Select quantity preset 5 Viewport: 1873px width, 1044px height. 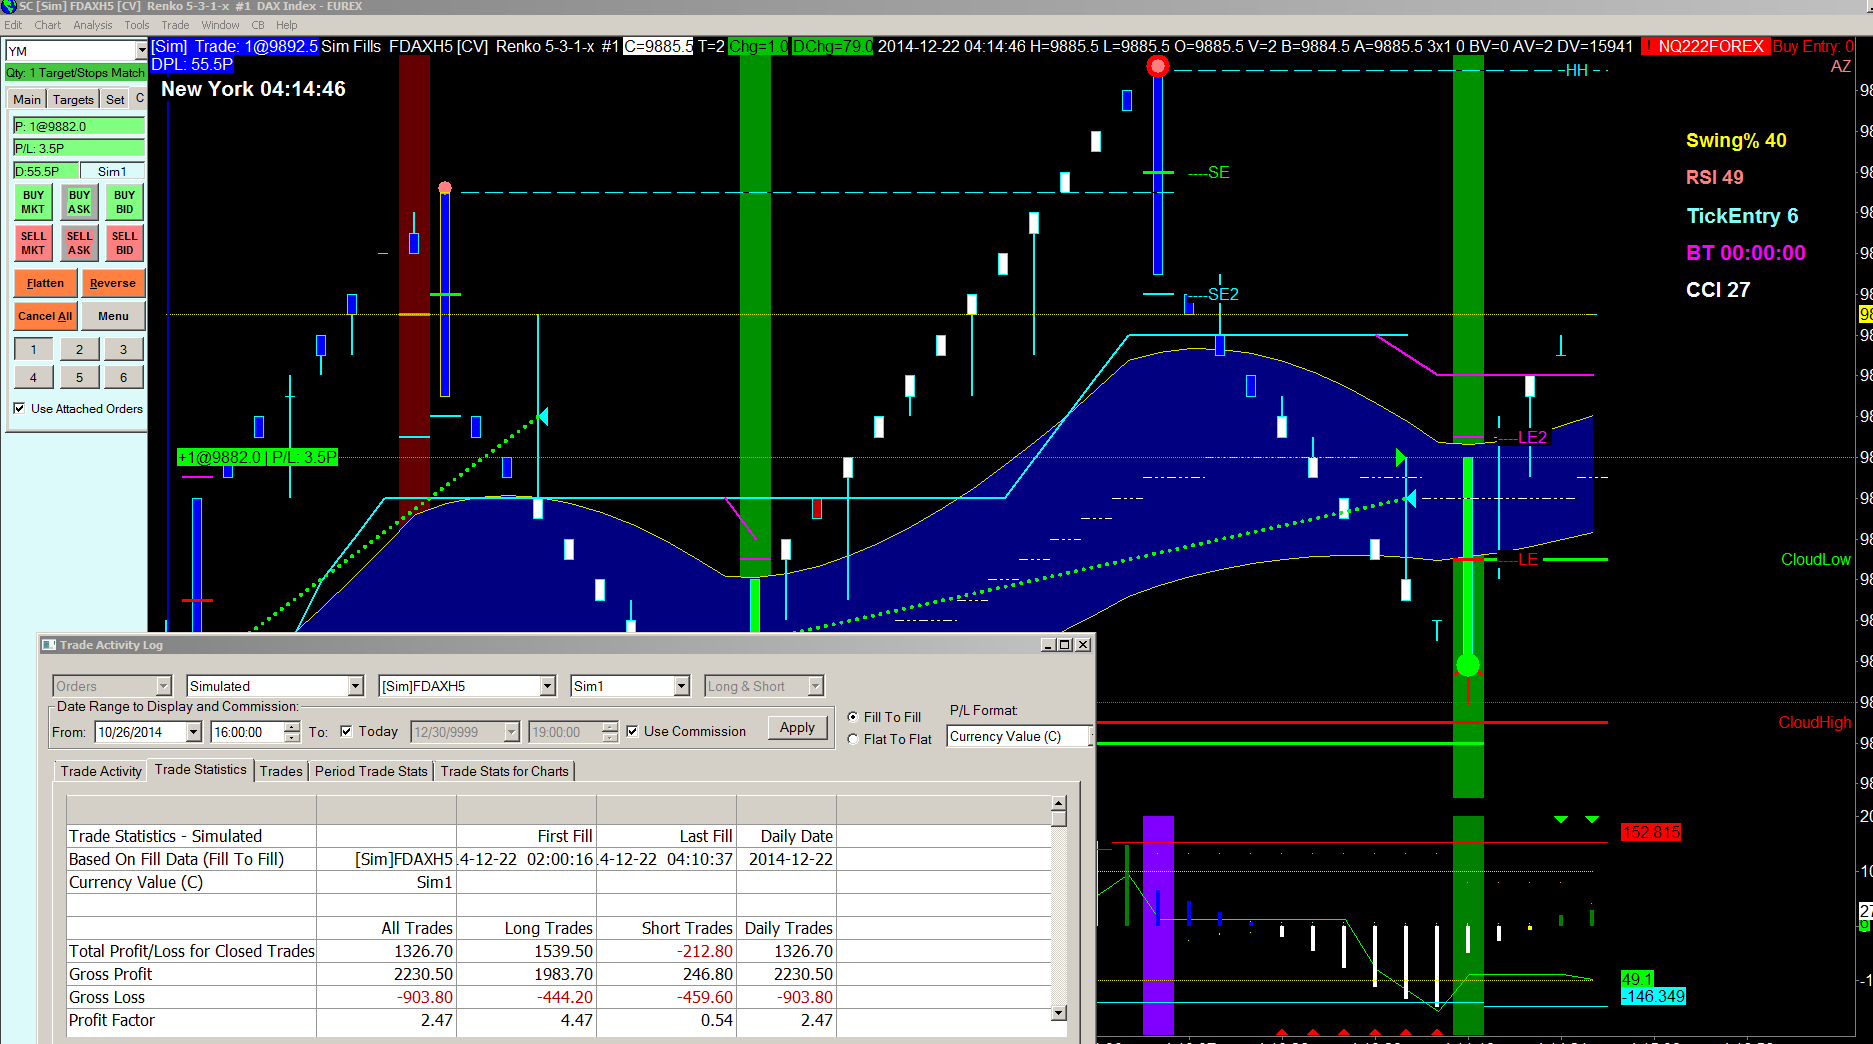click(x=79, y=377)
